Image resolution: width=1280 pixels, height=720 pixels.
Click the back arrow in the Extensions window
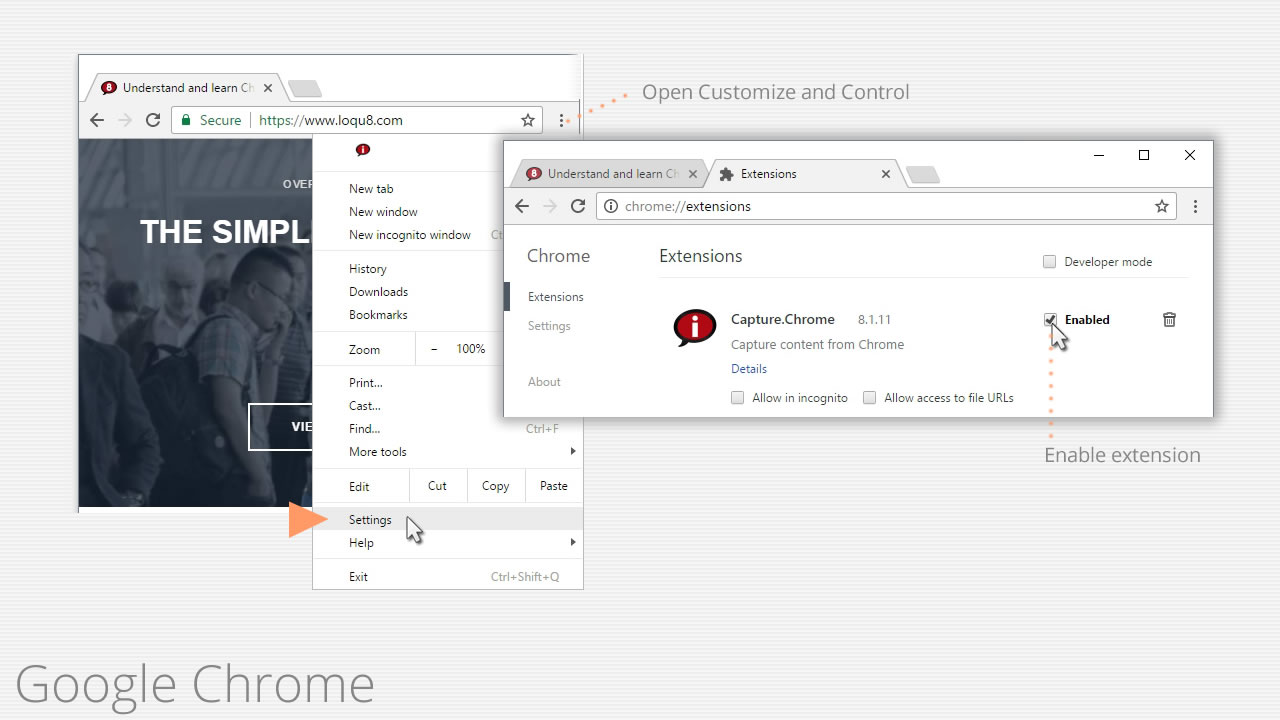[522, 206]
